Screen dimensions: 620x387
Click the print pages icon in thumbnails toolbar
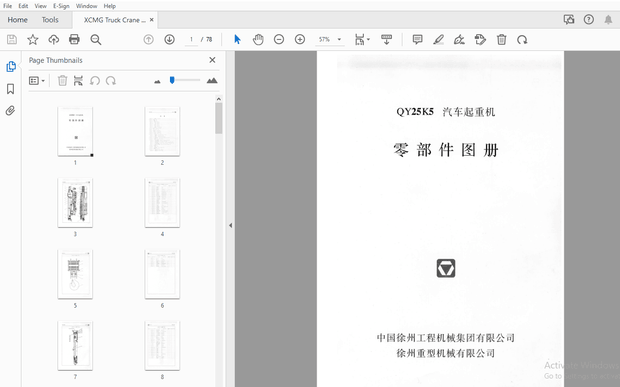pyautogui.click(x=78, y=81)
